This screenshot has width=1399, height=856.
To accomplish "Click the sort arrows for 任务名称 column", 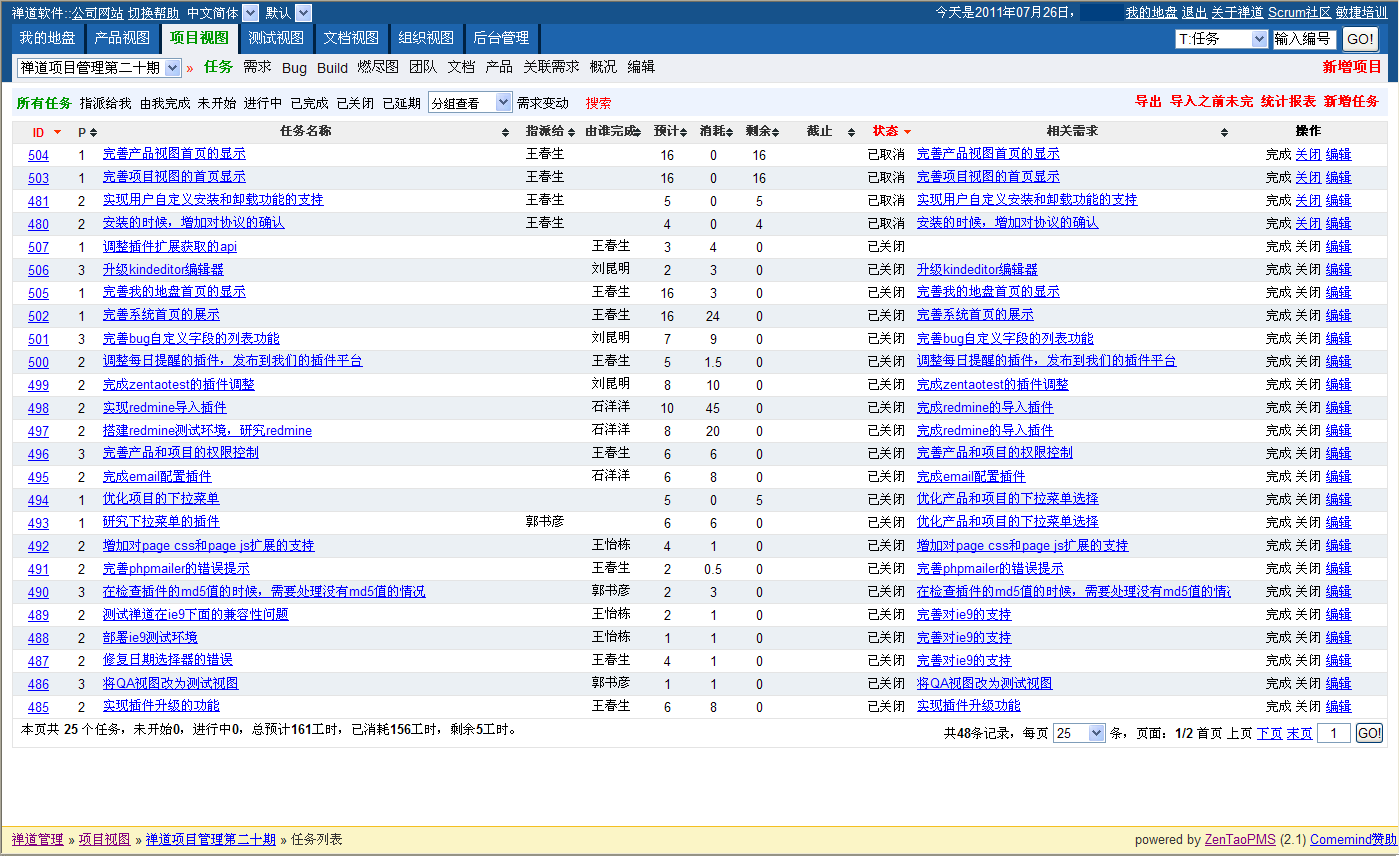I will click(x=505, y=132).
